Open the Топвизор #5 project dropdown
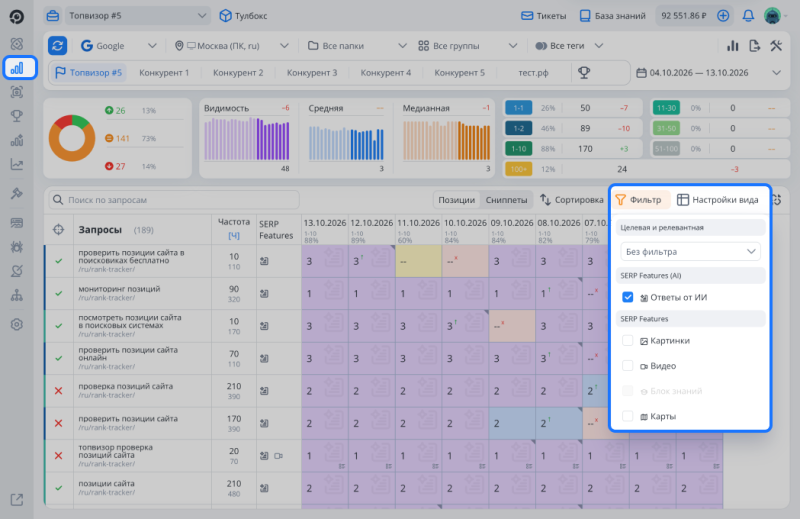 tap(138, 16)
